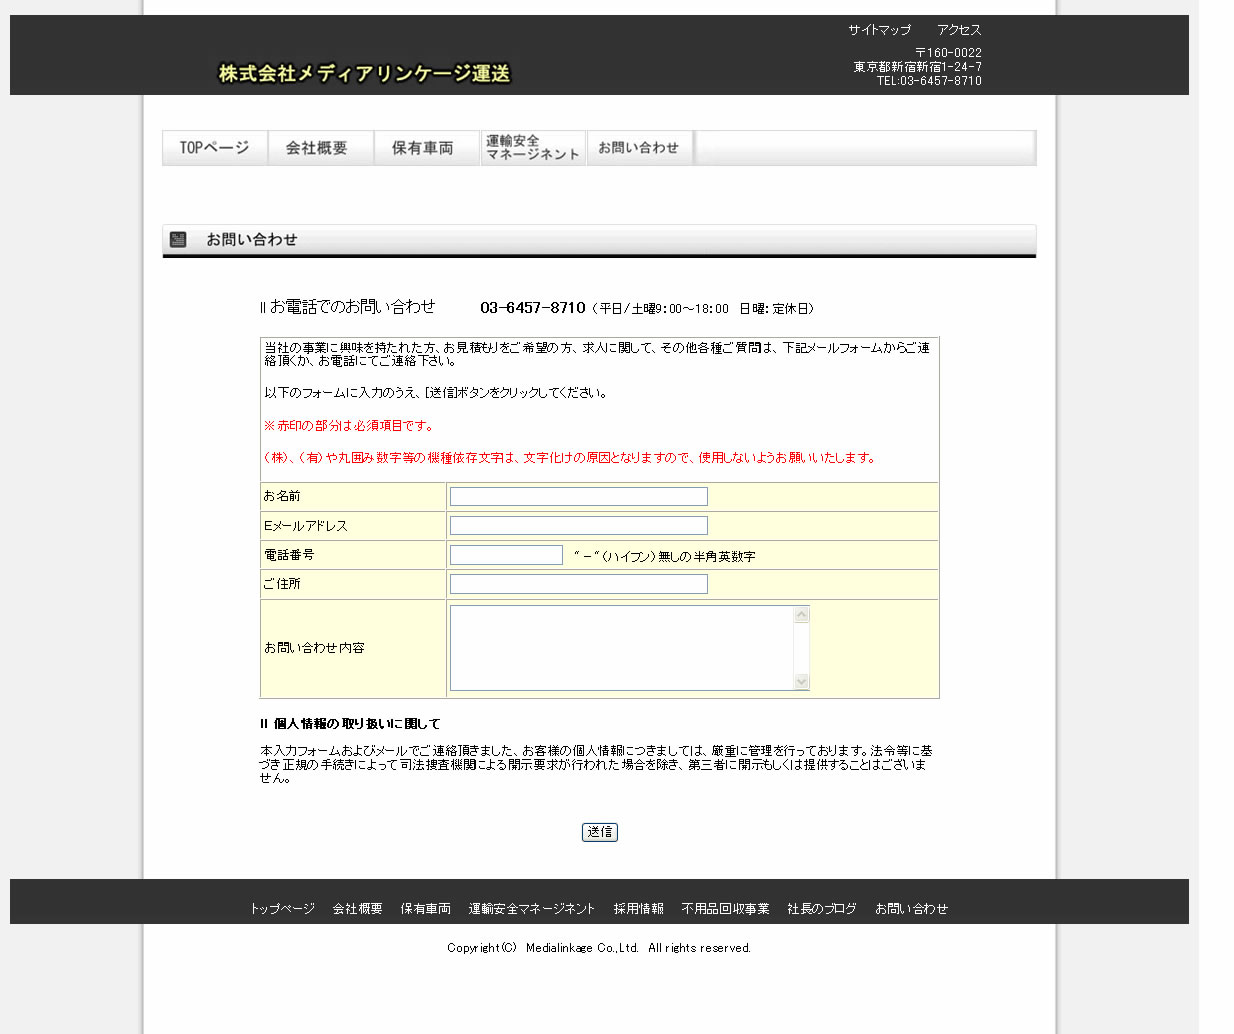Open footer link 社長のブログ
The image size is (1234, 1034).
[x=822, y=909]
